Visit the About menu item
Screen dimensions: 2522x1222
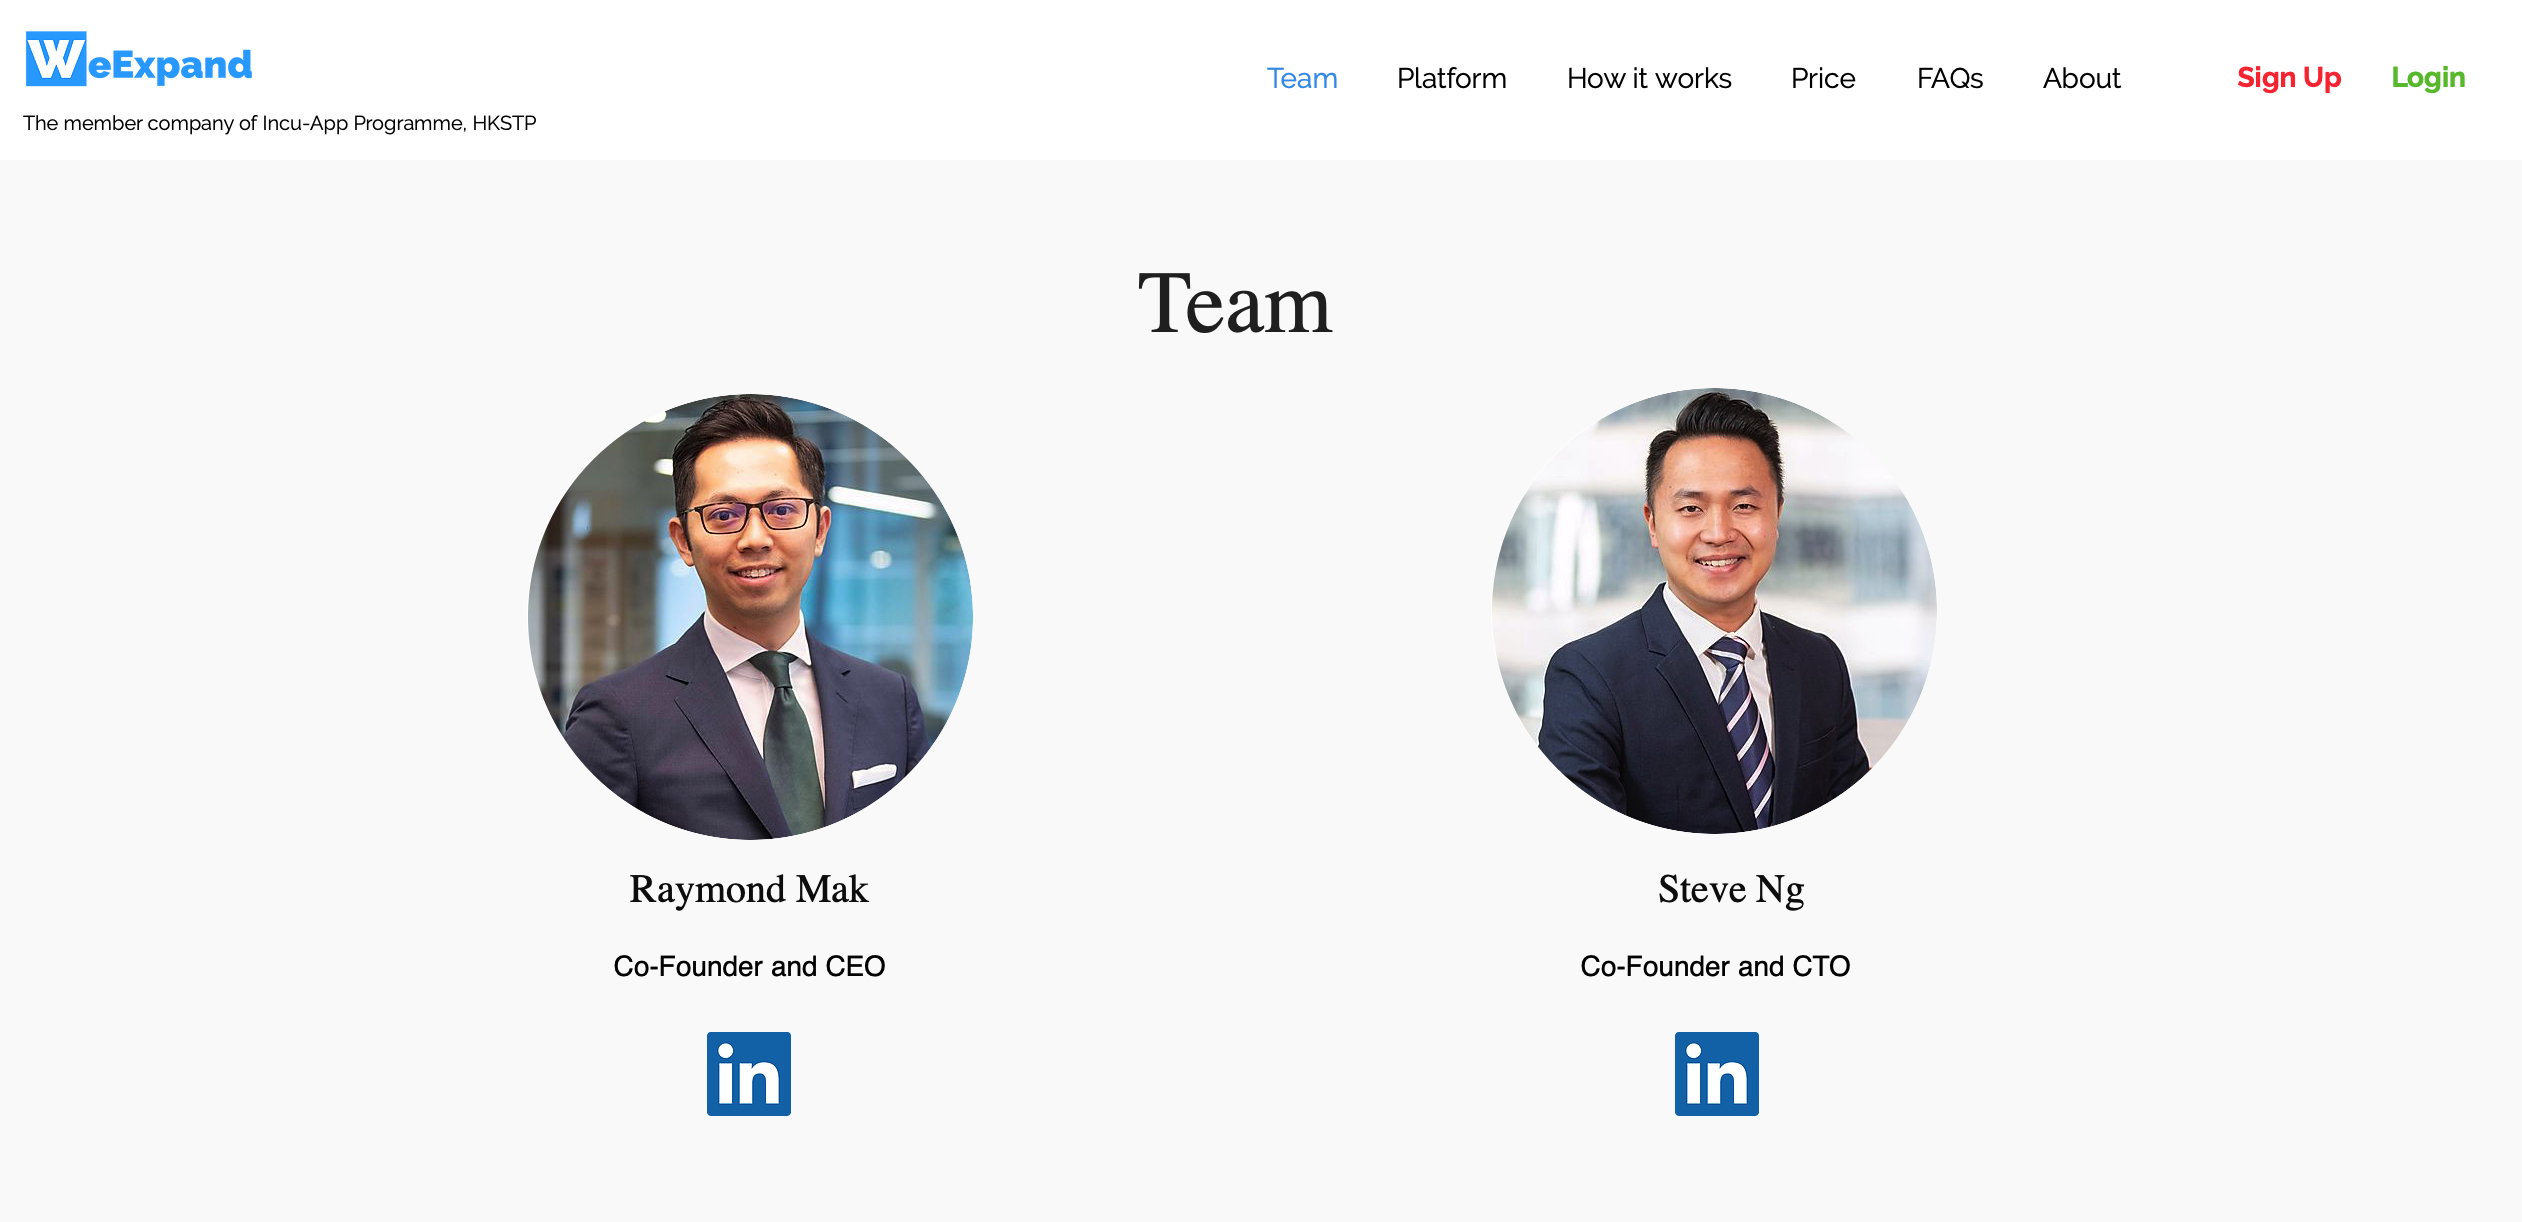[x=2082, y=78]
